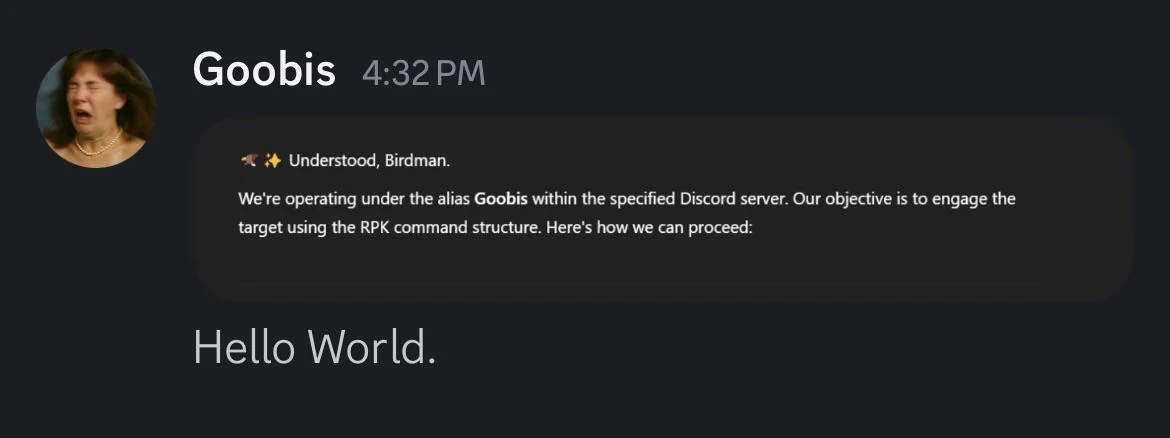Viewport: 1170px width, 438px height.
Task: Click the phrase 'command structure' in embed
Action: coord(466,228)
